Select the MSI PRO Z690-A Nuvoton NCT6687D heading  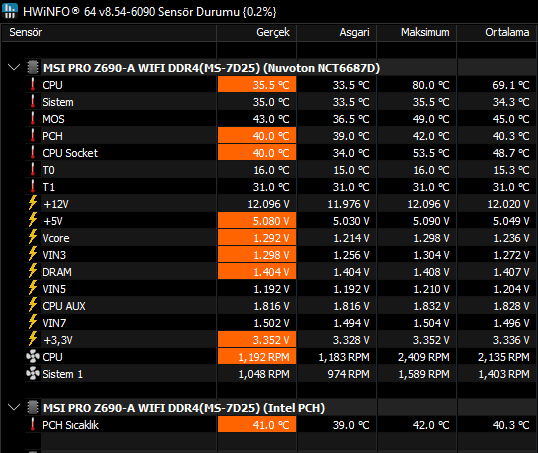click(x=211, y=68)
